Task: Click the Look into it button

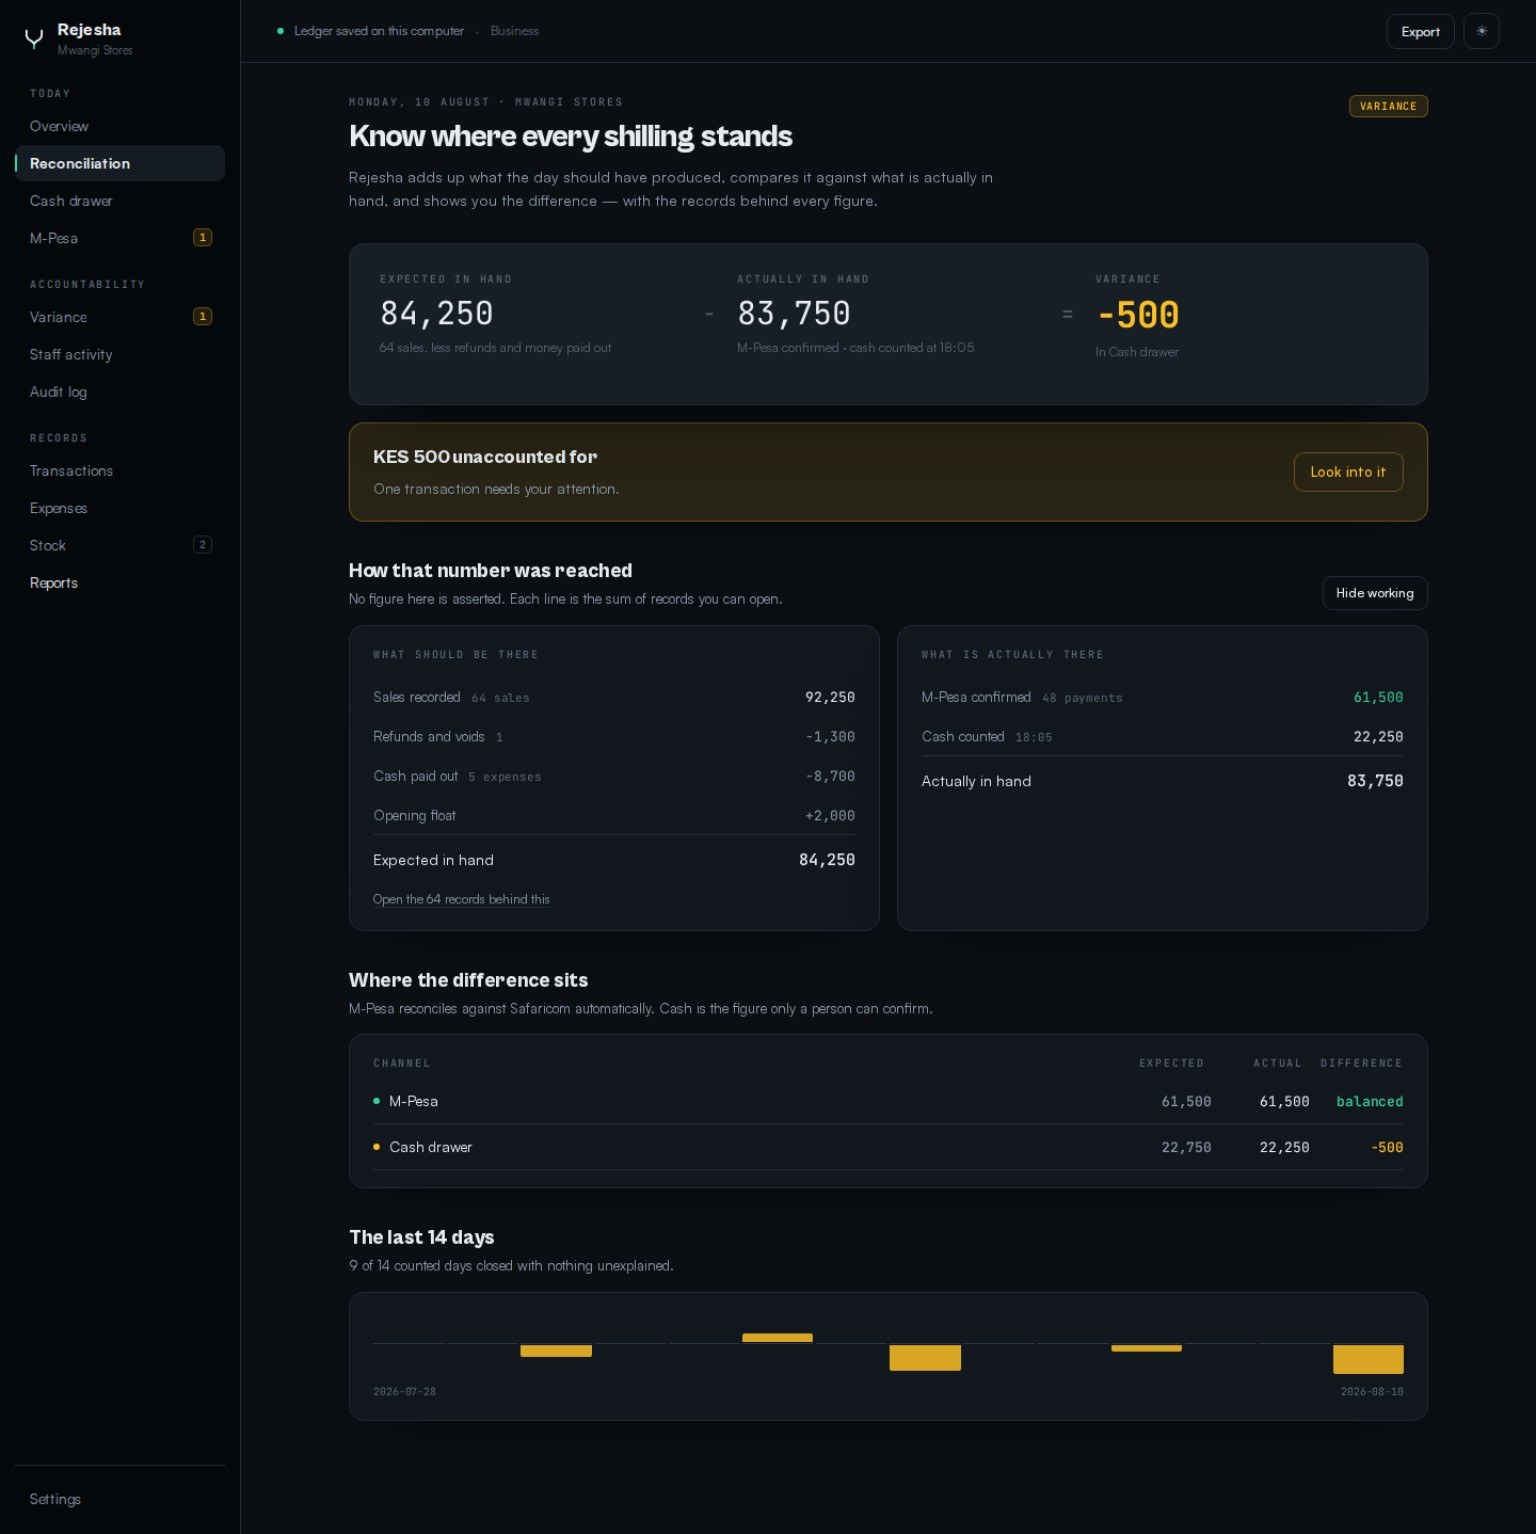Action: [1348, 472]
